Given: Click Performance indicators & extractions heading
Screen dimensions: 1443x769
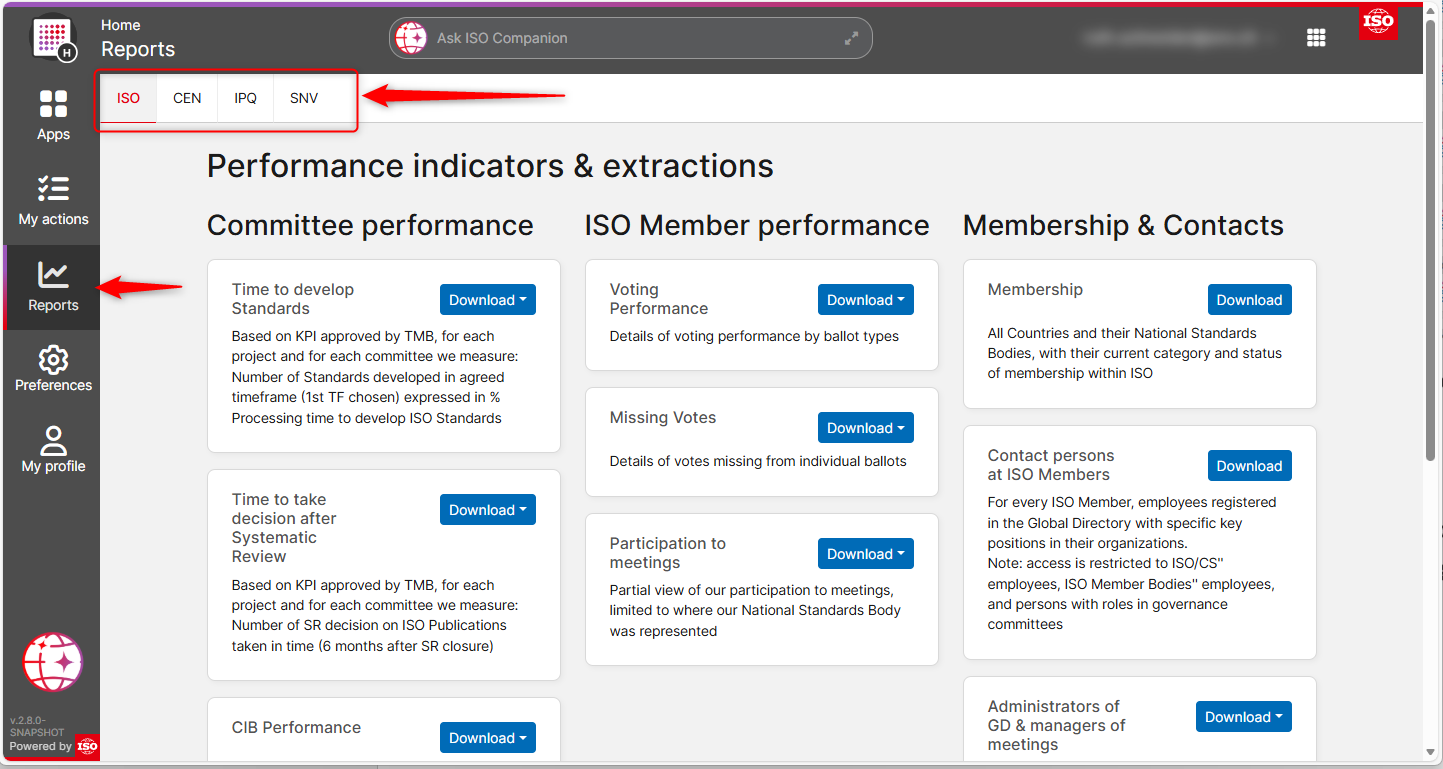Looking at the screenshot, I should tap(490, 166).
